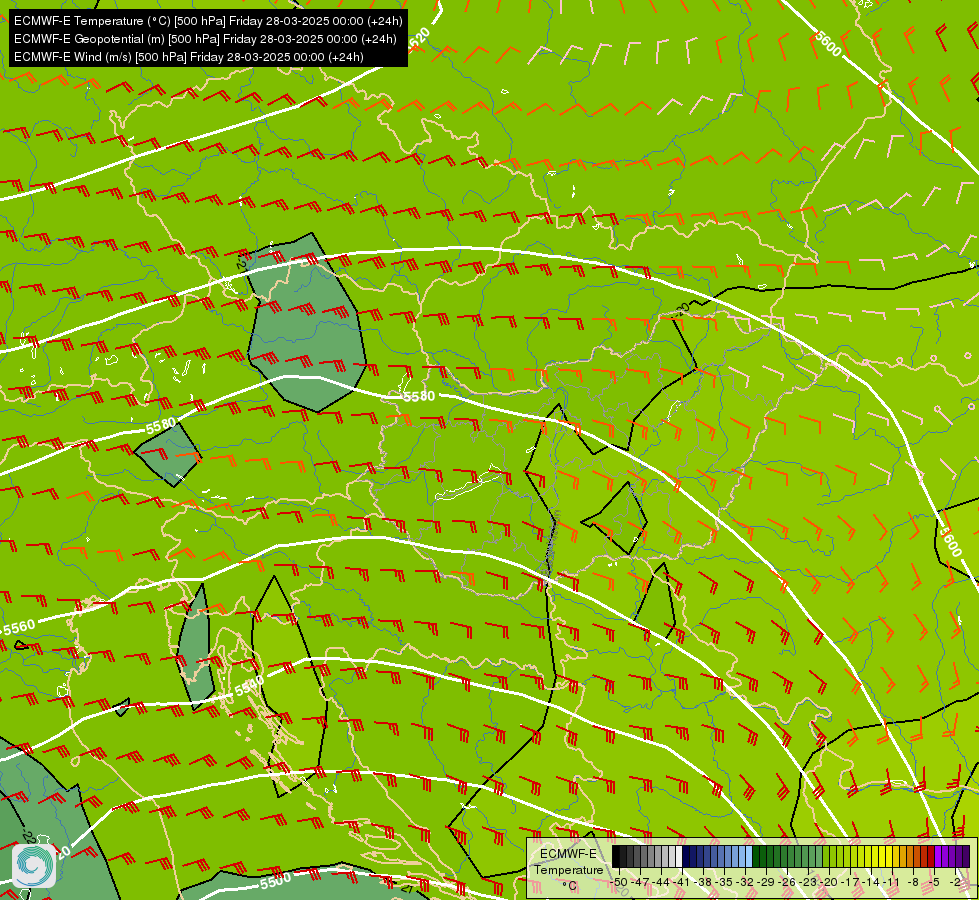Viewport: 979px width, 900px height.
Task: Click the -8 tick label on legend
Action: [913, 882]
